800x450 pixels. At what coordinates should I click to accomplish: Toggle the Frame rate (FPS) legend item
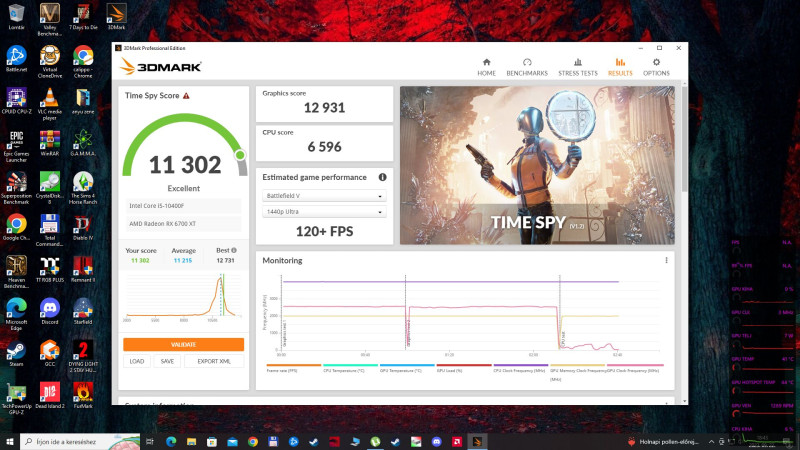click(x=293, y=368)
